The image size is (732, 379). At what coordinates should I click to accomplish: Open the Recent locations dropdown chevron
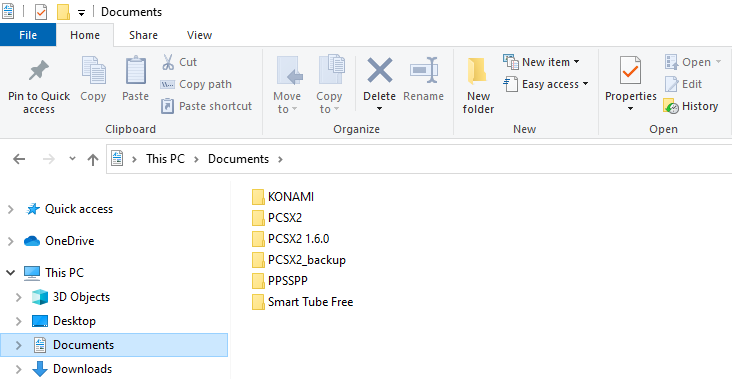[72, 159]
